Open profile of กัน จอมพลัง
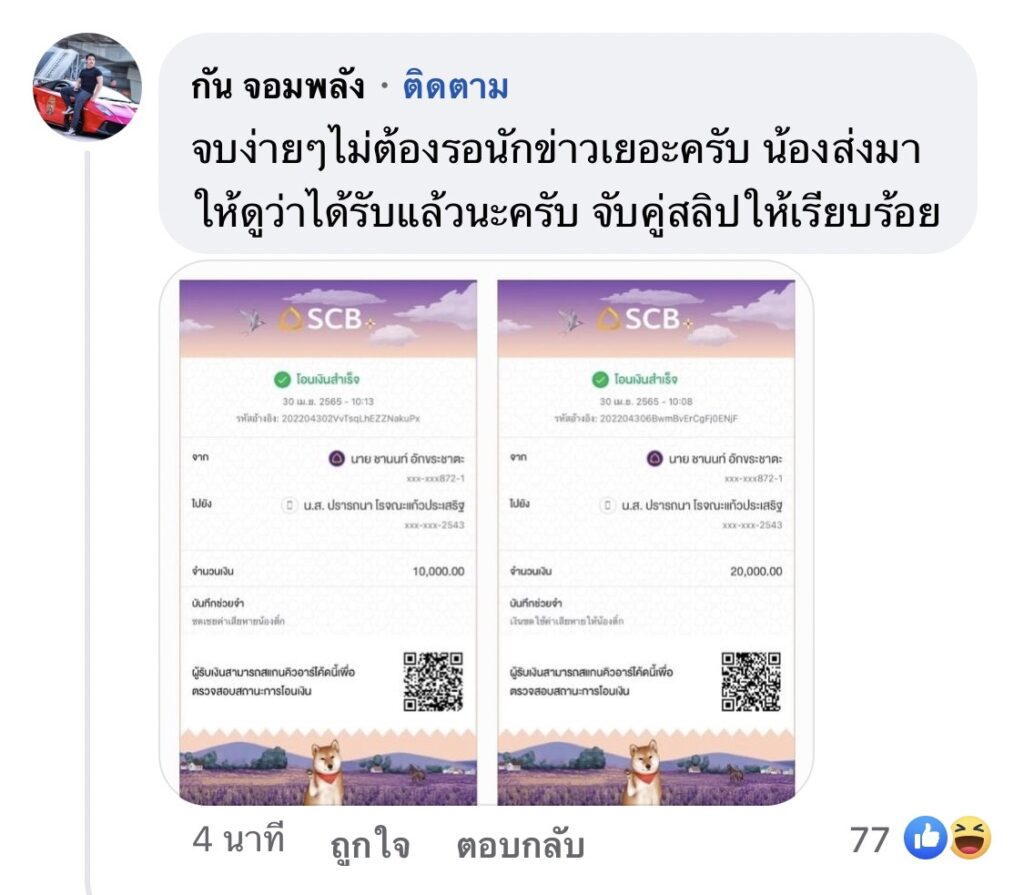Screen dimensions: 1024x895 tap(278, 86)
